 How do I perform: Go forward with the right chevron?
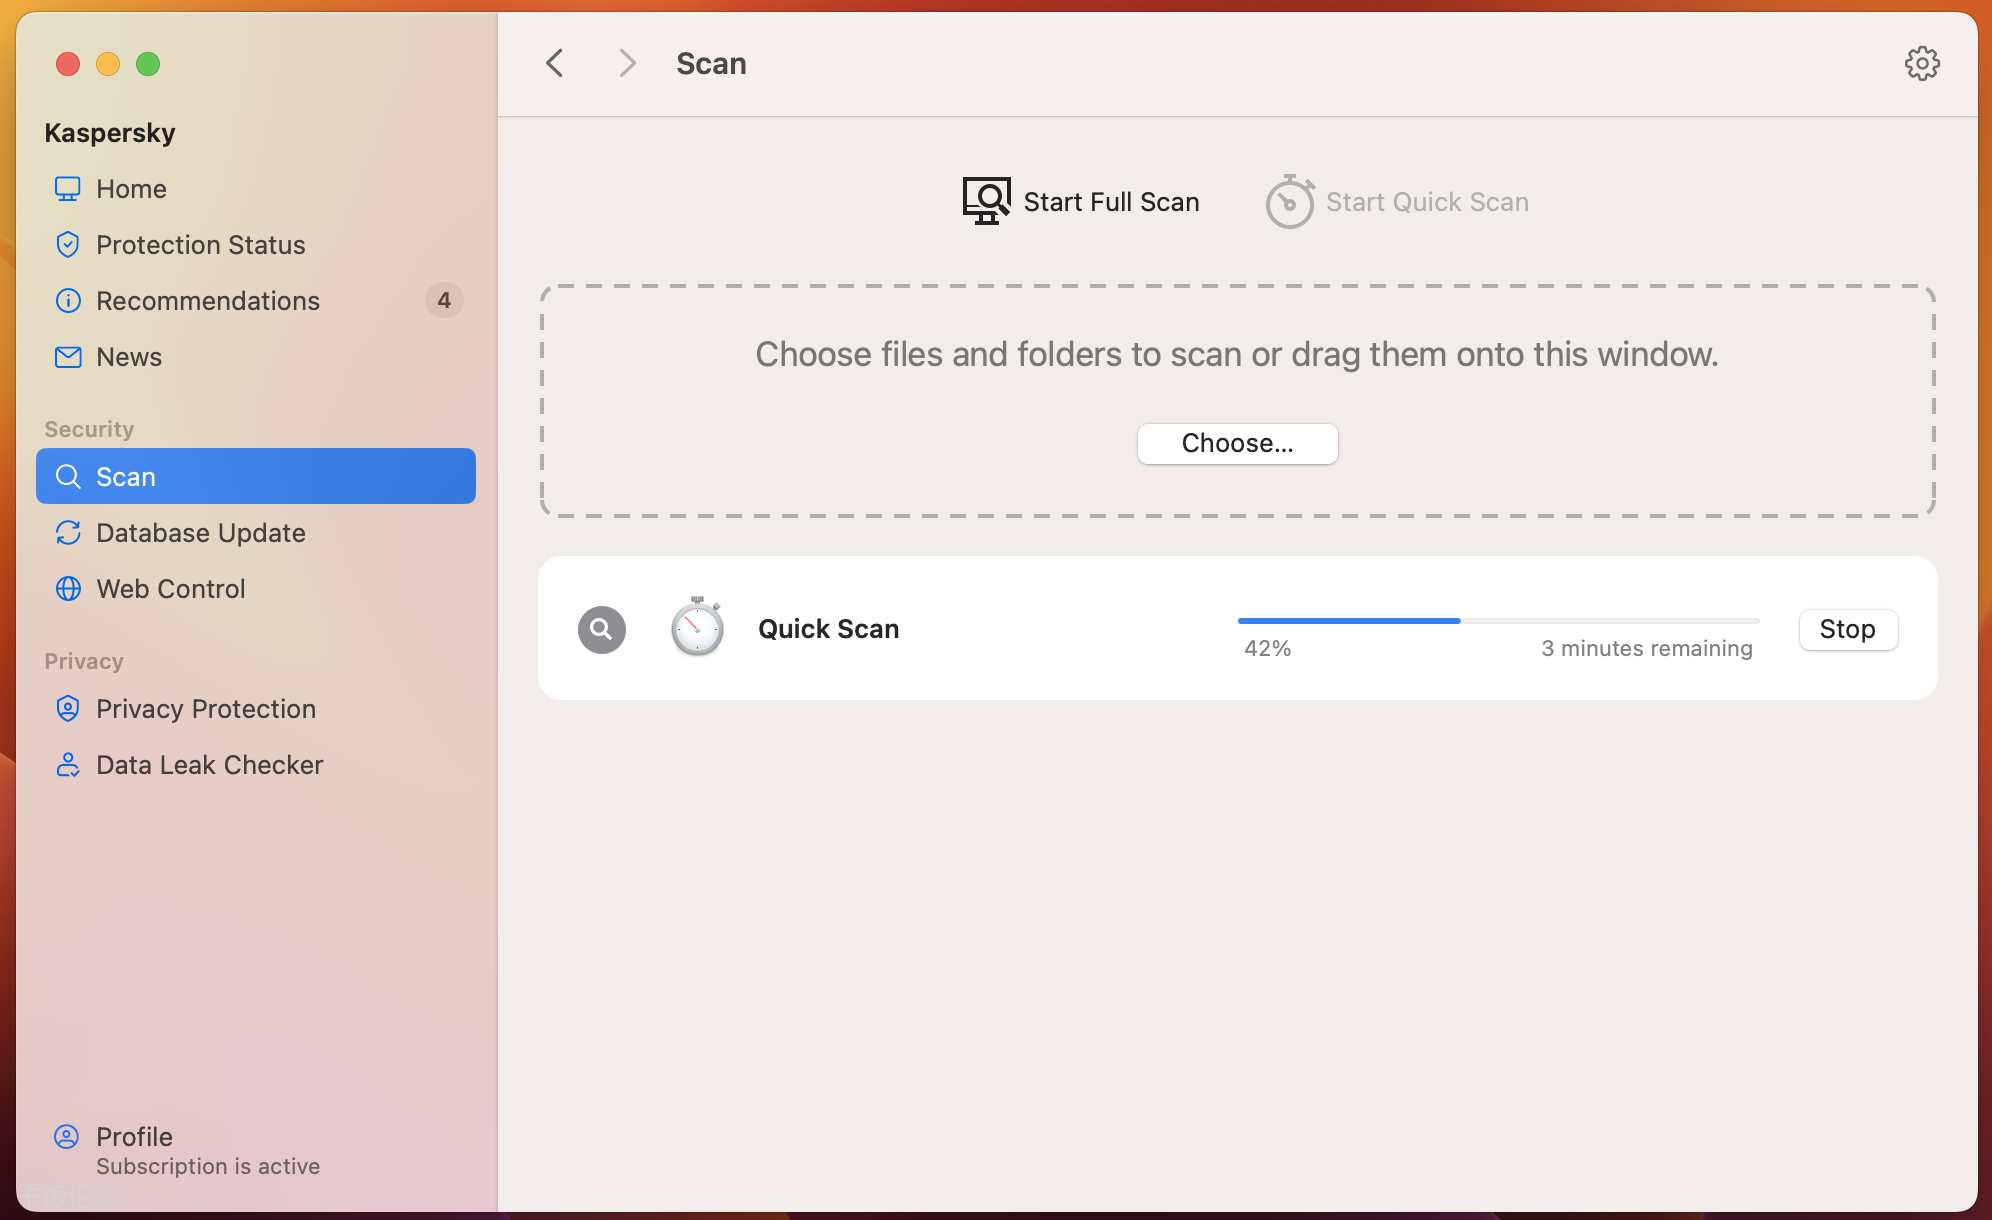click(627, 63)
